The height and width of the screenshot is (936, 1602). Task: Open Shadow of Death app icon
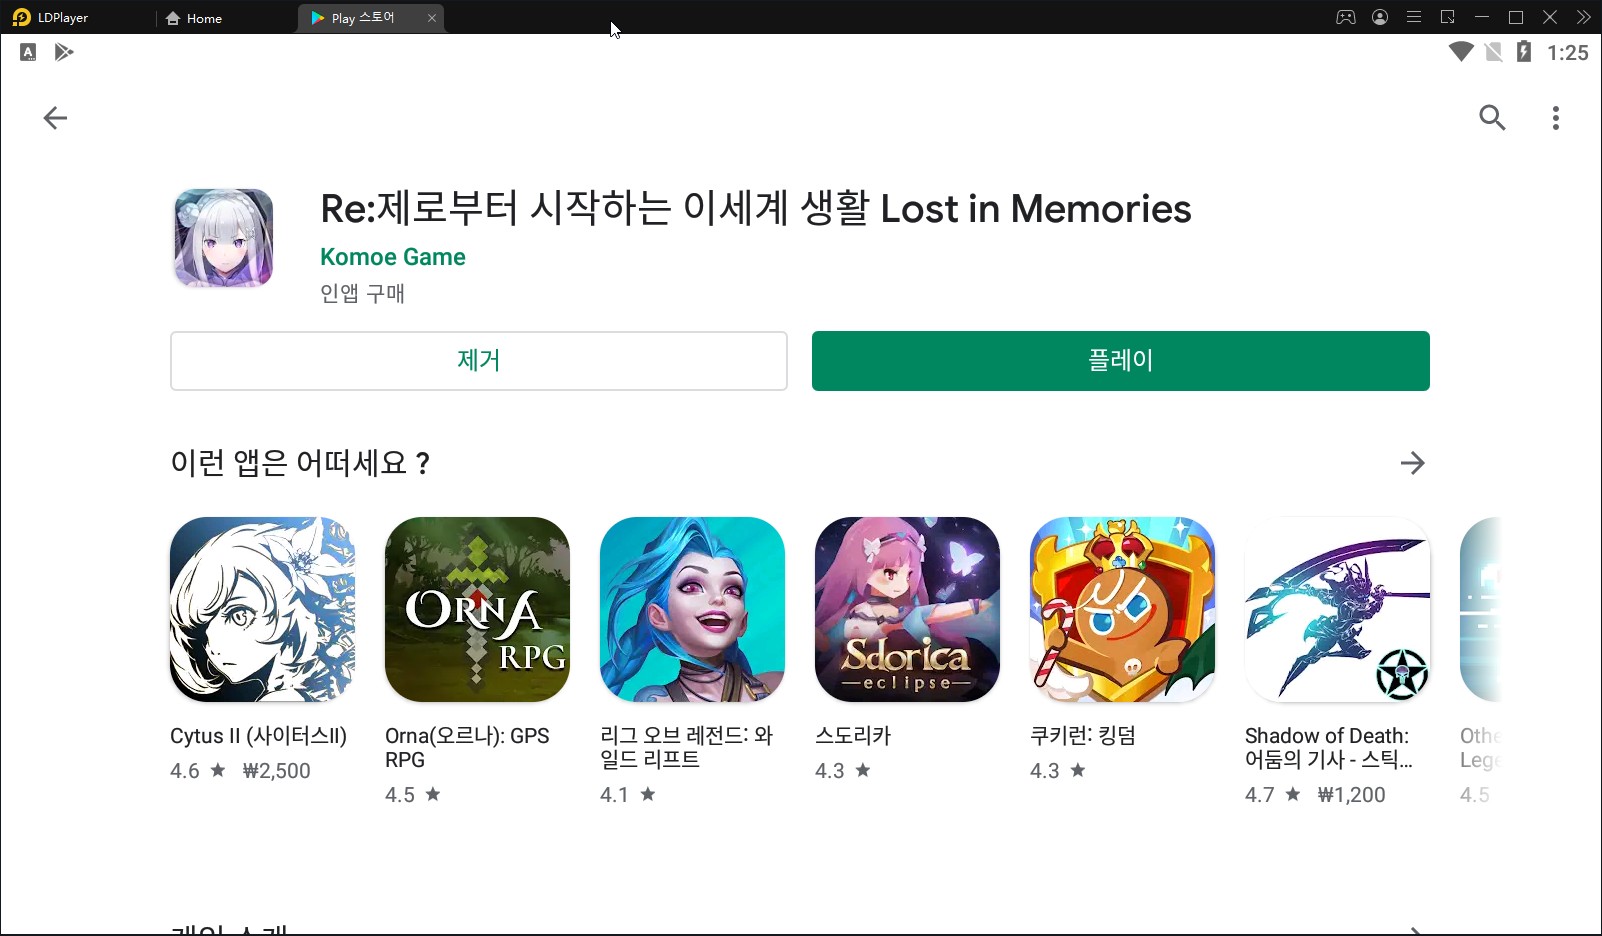point(1337,609)
